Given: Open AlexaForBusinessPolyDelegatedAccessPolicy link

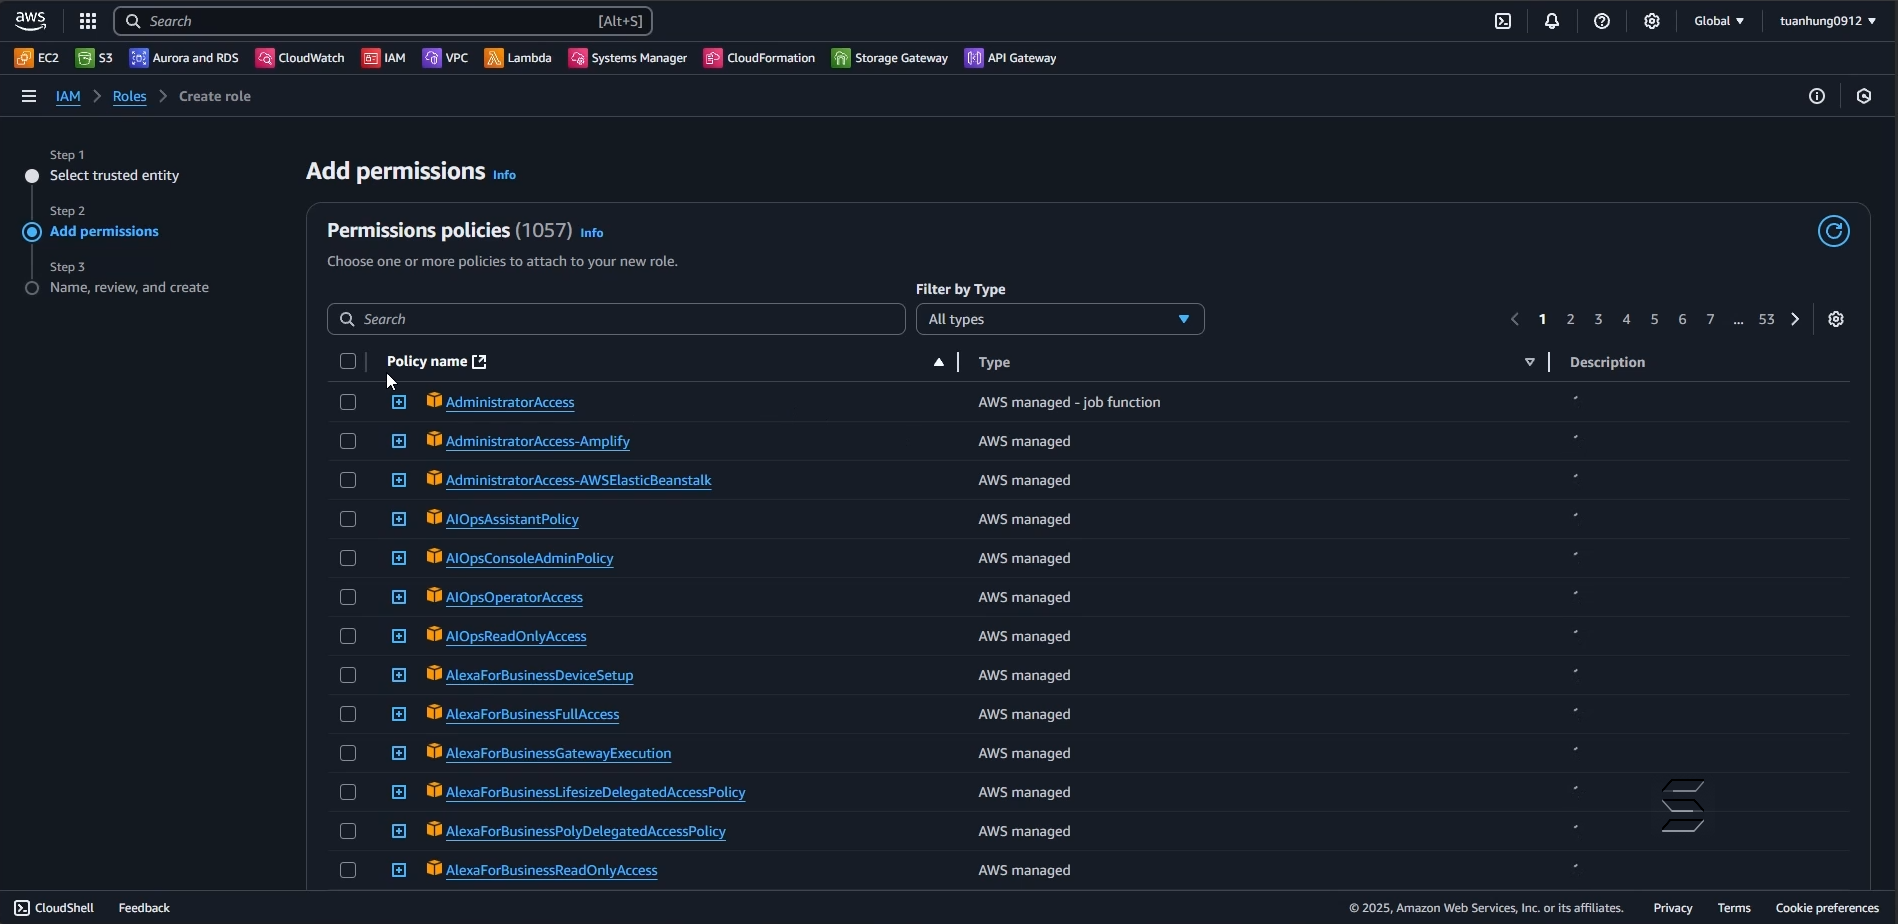Looking at the screenshot, I should (586, 831).
